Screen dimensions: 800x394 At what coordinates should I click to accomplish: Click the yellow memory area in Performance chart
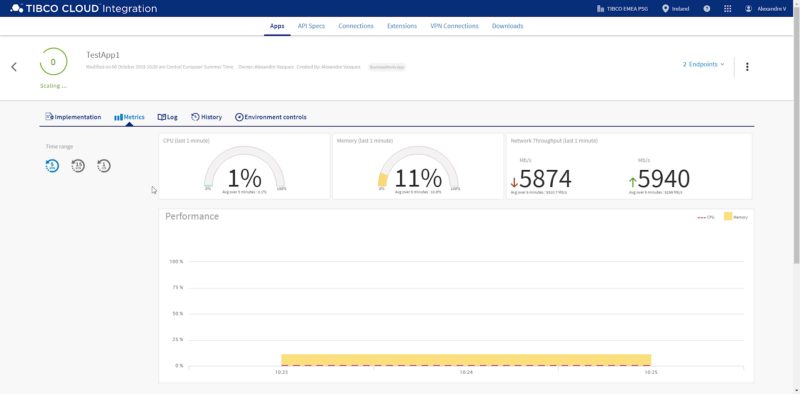pos(466,359)
